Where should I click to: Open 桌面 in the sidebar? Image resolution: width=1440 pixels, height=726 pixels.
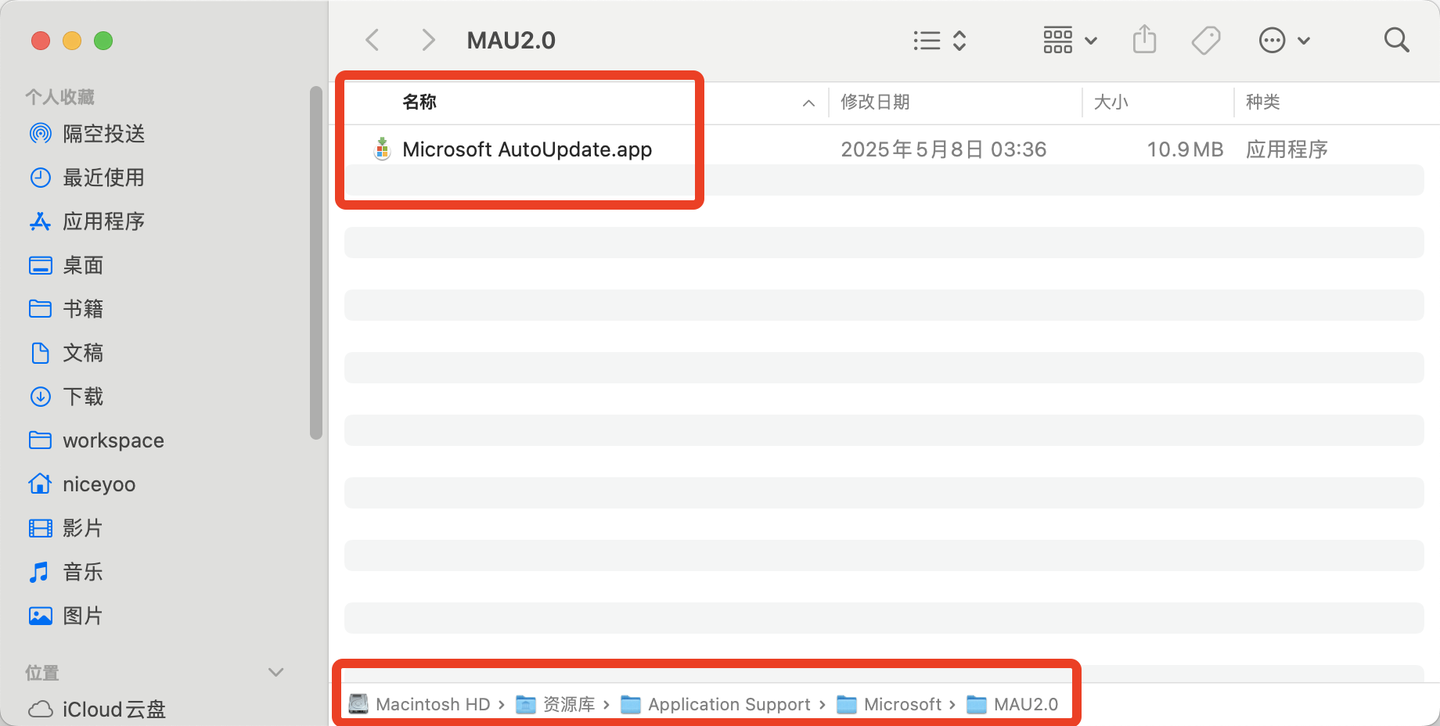[x=83, y=265]
